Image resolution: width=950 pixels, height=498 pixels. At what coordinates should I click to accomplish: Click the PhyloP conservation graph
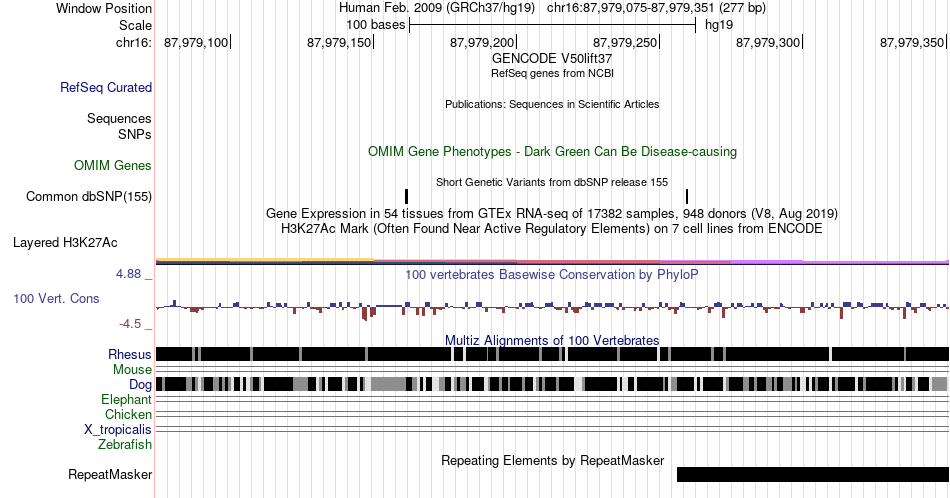click(552, 309)
